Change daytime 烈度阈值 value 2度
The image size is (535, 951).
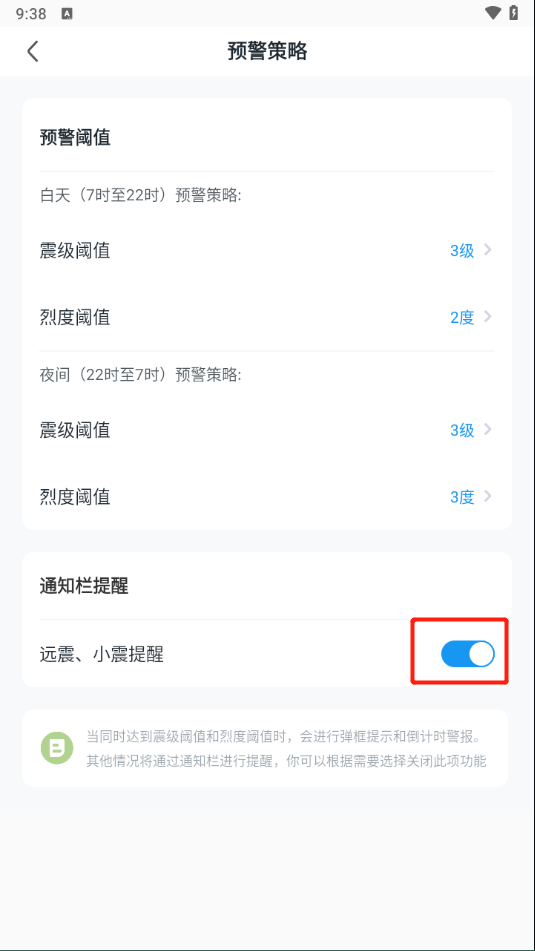pos(462,317)
